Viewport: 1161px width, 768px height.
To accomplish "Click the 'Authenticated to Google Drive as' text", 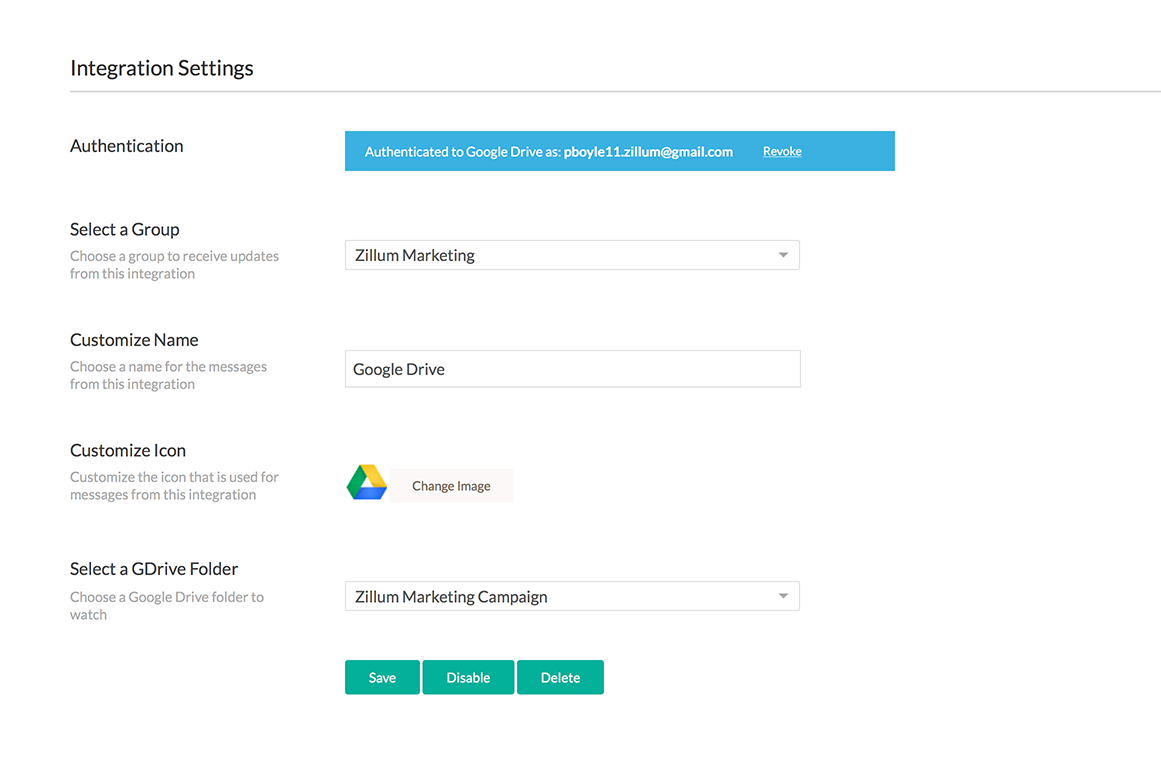I will click(x=462, y=152).
